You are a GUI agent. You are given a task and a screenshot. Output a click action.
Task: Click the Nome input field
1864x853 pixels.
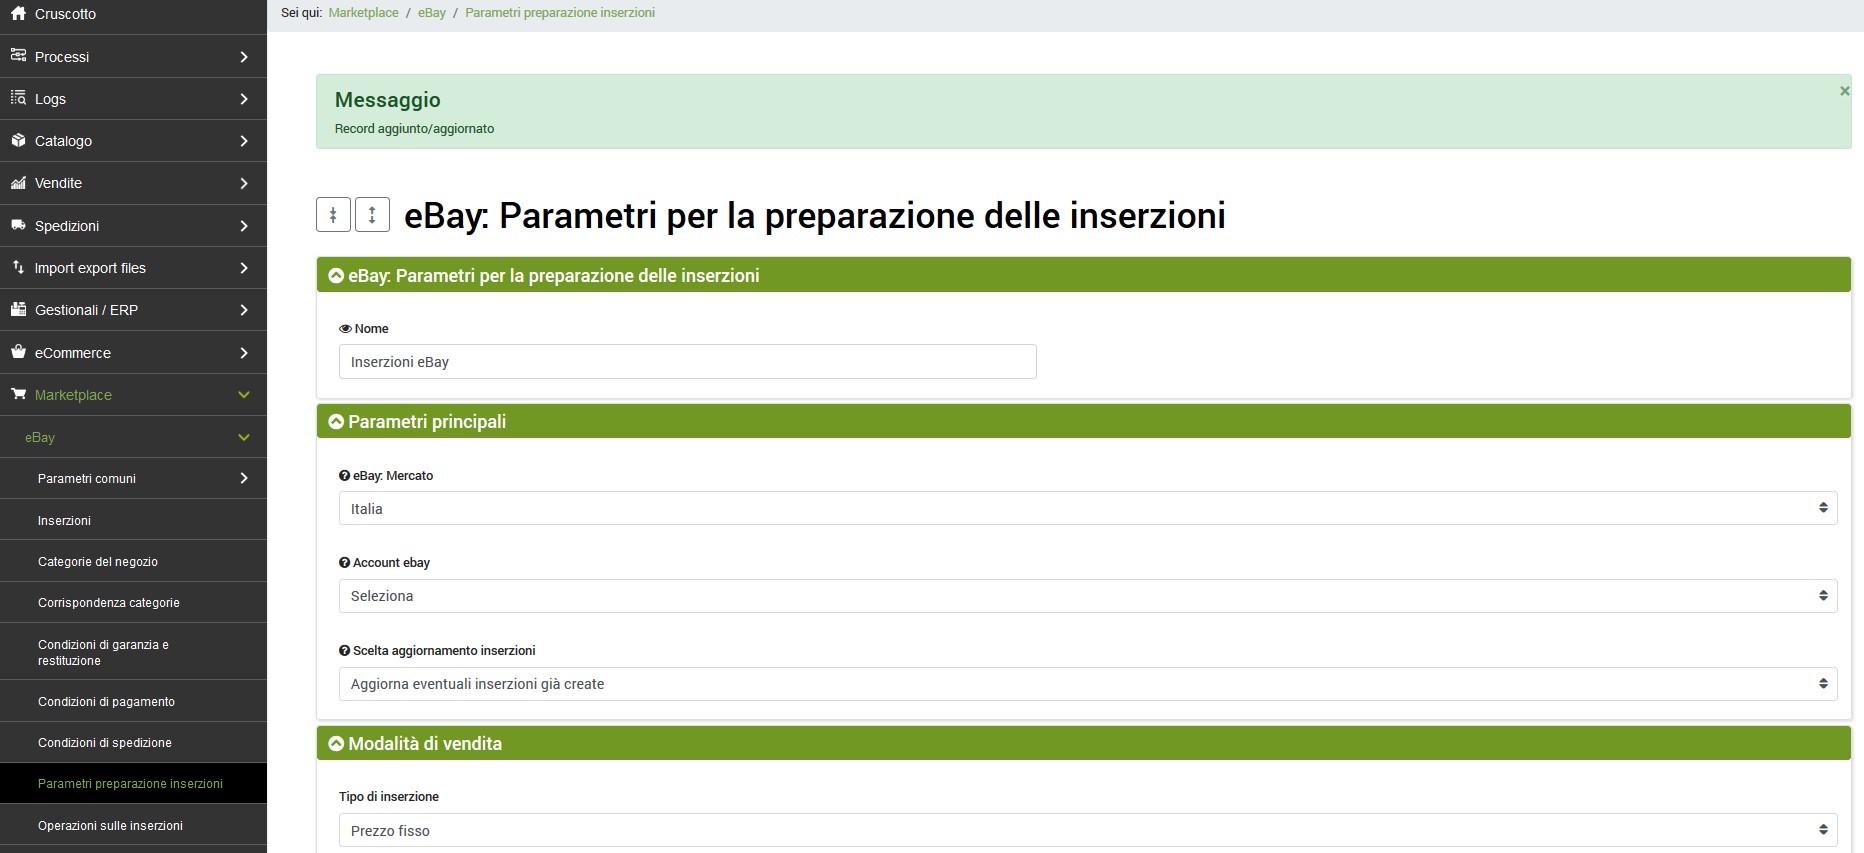[x=687, y=362]
